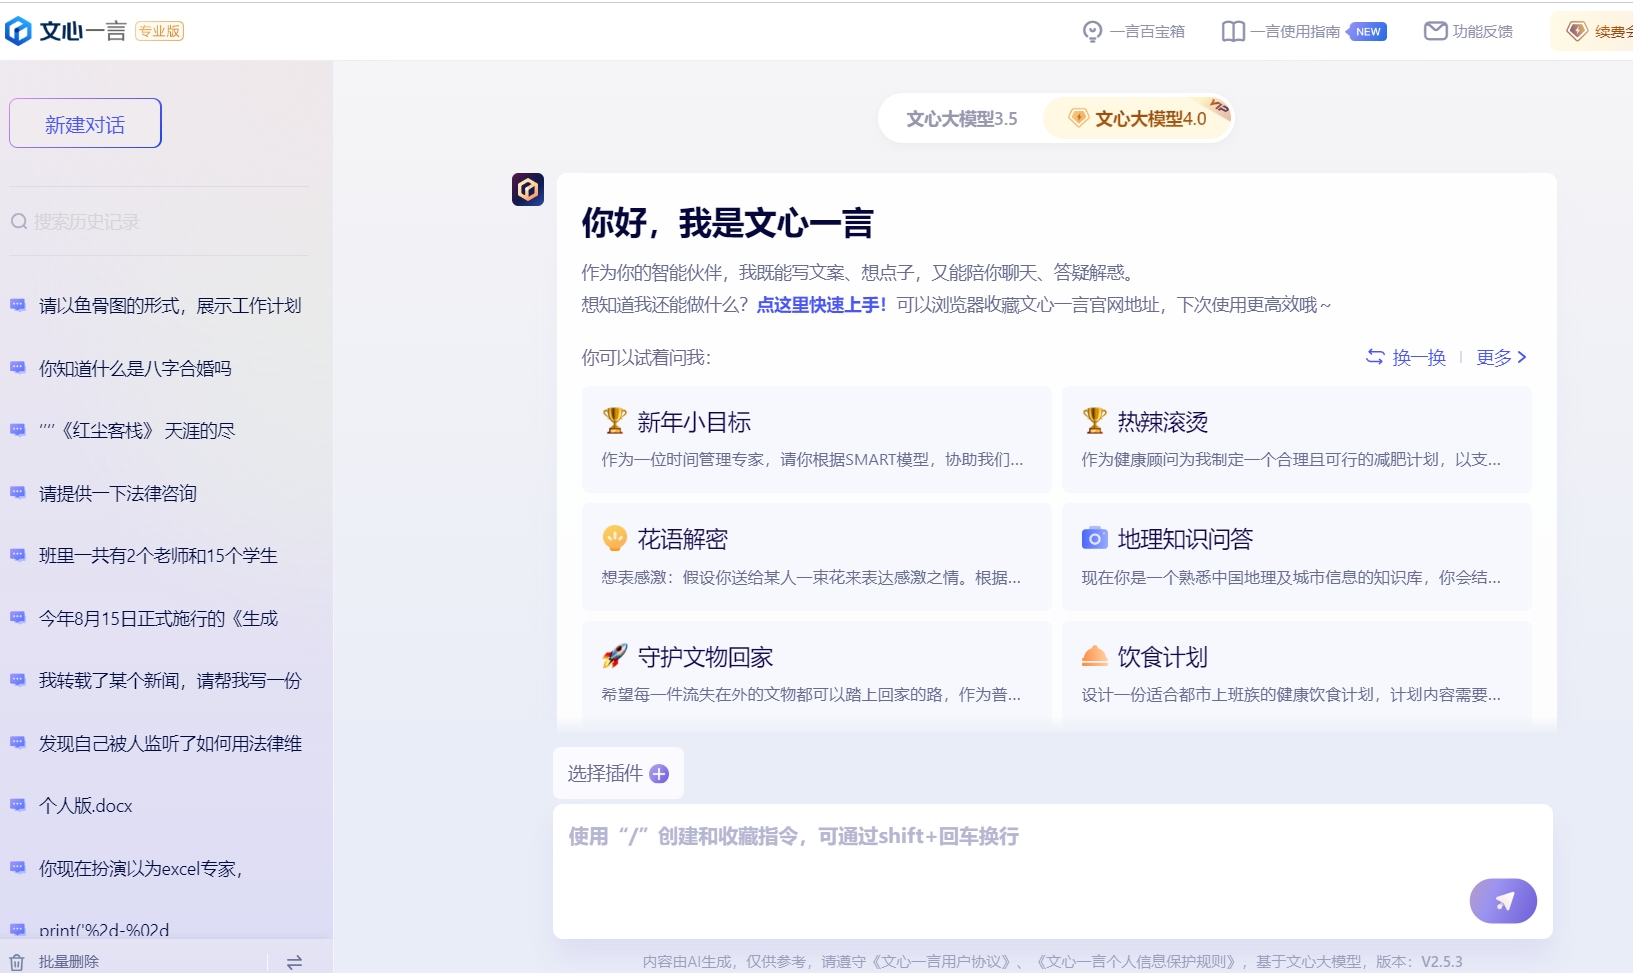Screen dimensions: 1633x973
Task: Click the swap arrows icon at sidebar bottom
Action: tap(294, 962)
